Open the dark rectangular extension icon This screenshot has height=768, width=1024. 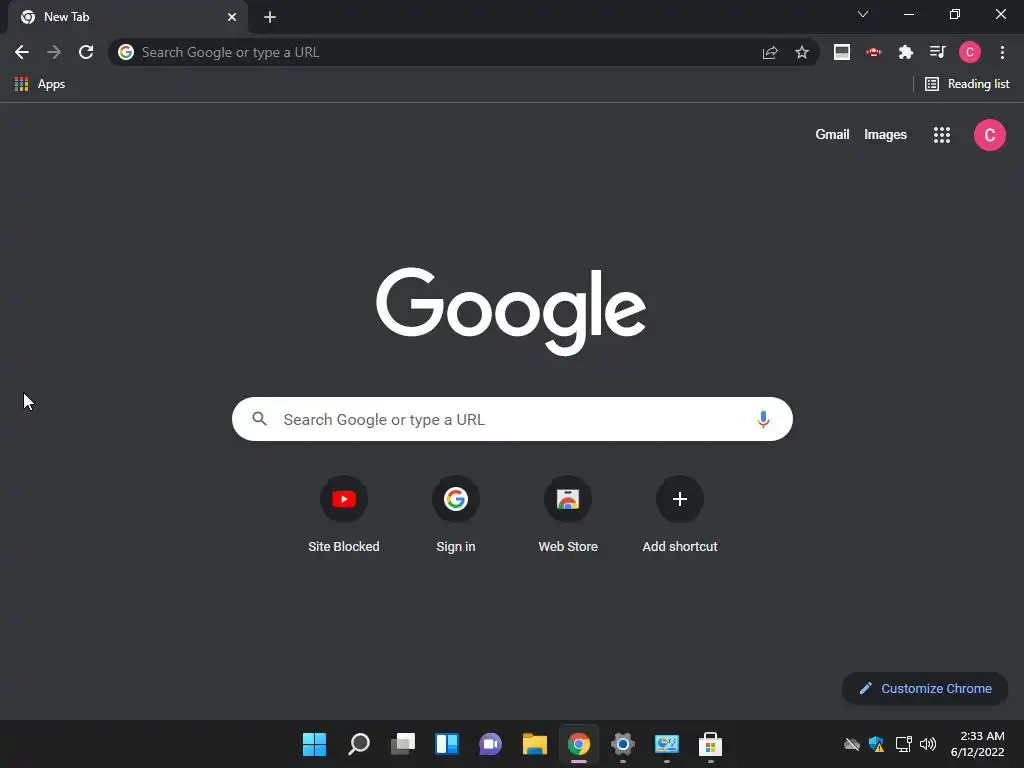842,52
